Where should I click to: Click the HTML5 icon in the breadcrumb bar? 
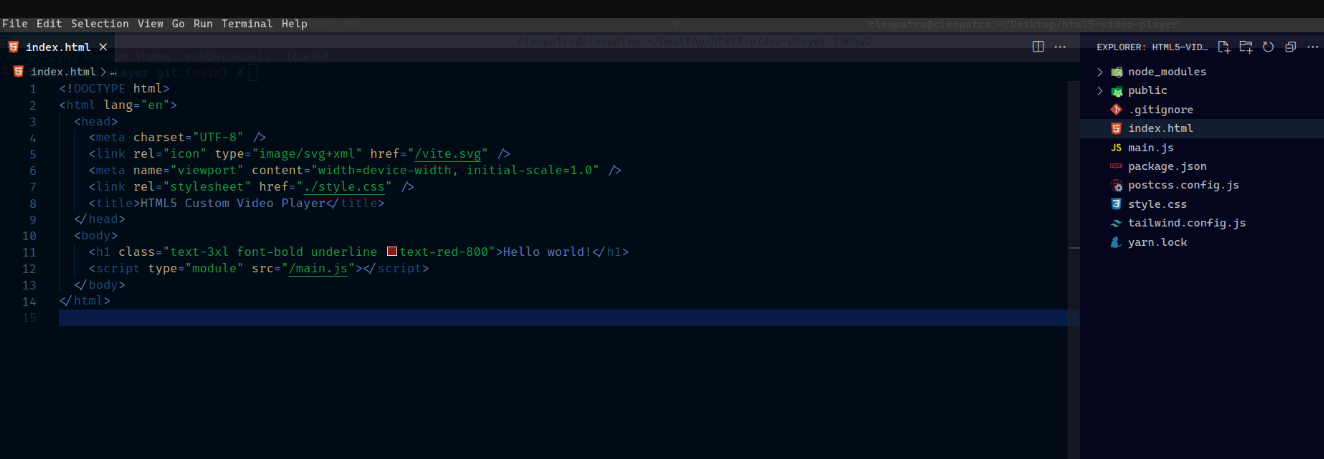click(x=19, y=72)
